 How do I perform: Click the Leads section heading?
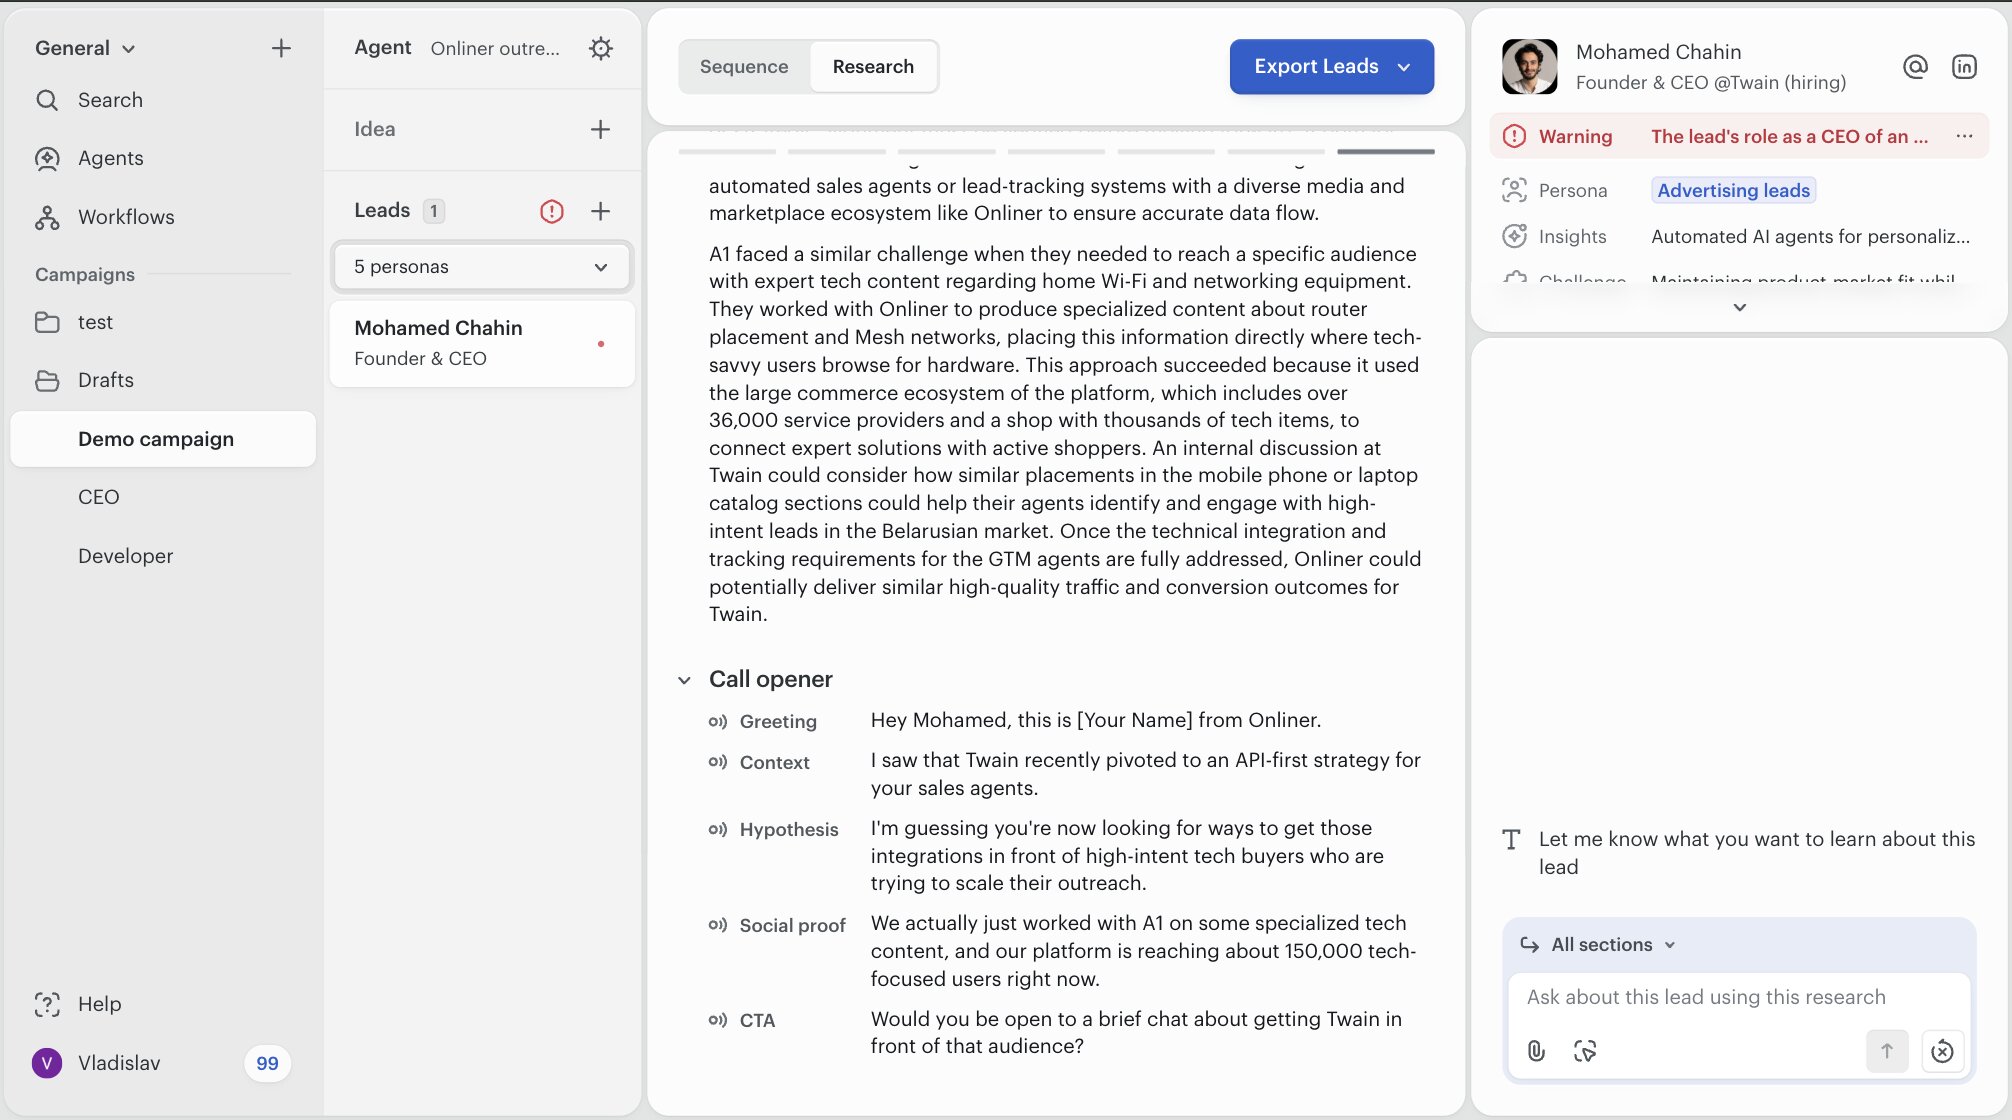coord(382,210)
